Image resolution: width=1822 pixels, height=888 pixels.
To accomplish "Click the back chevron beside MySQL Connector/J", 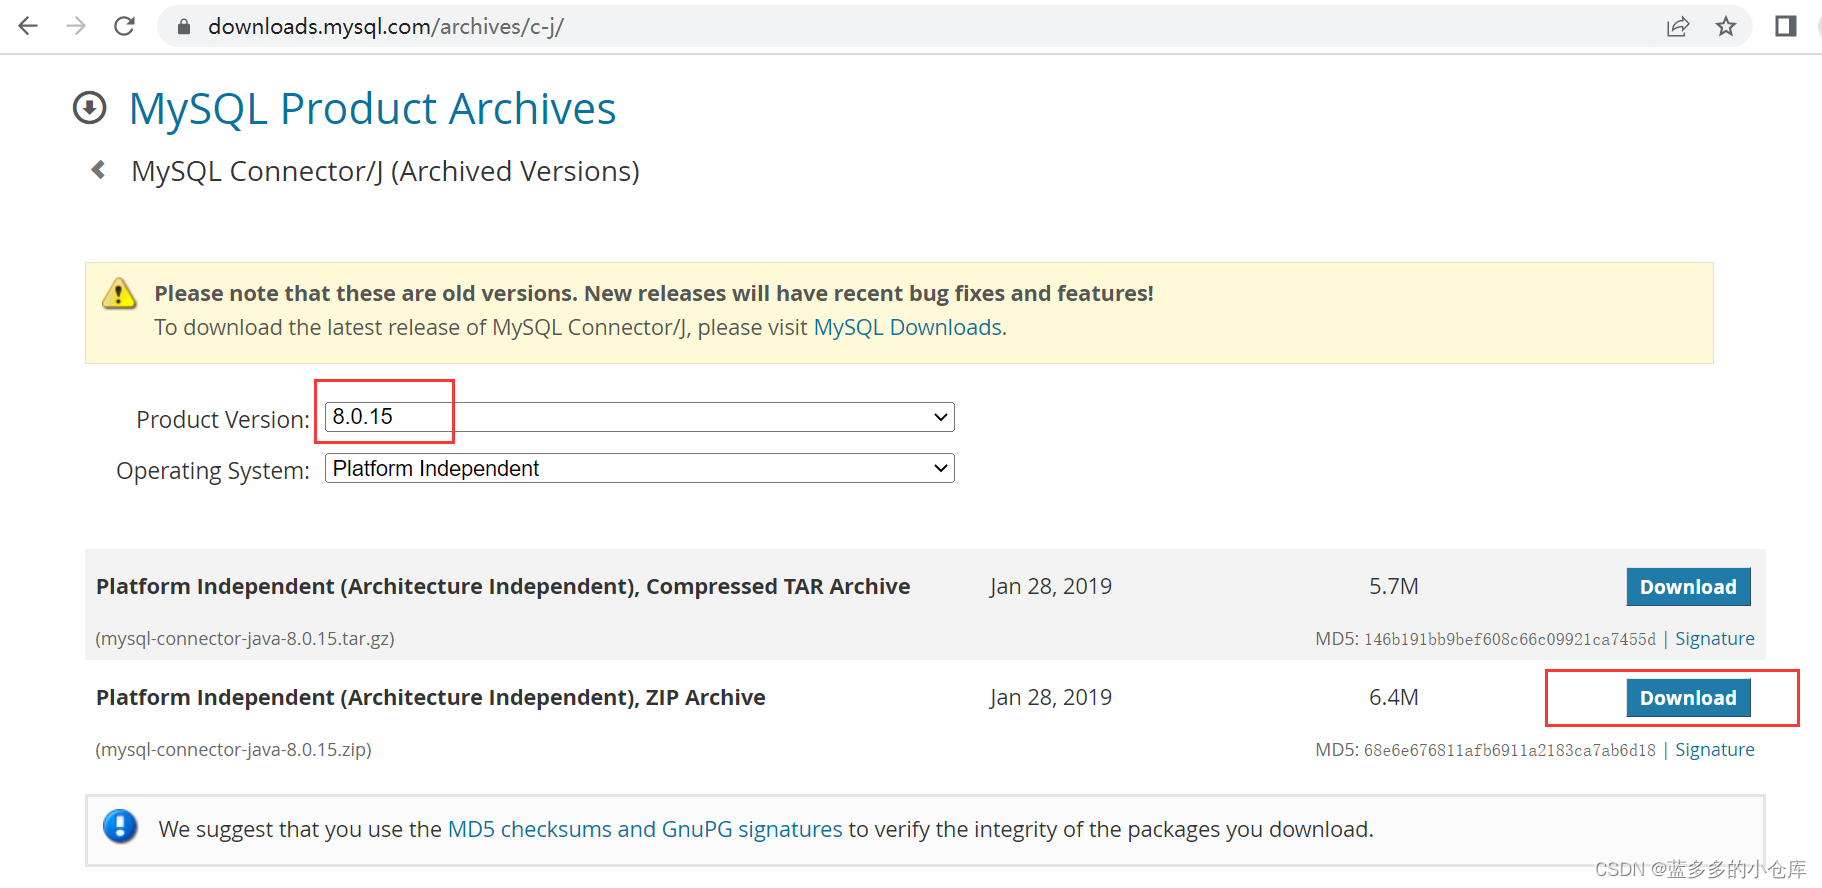I will (x=98, y=170).
